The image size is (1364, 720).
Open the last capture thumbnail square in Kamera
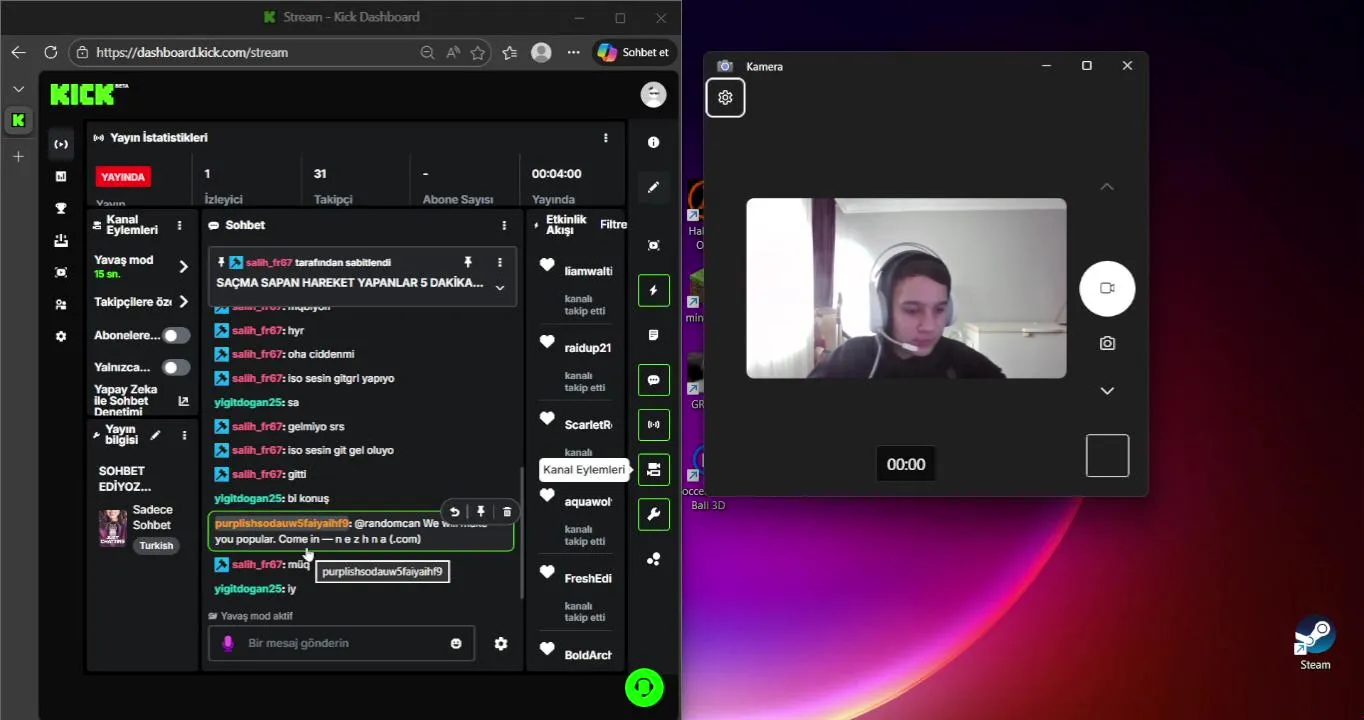[x=1107, y=456]
